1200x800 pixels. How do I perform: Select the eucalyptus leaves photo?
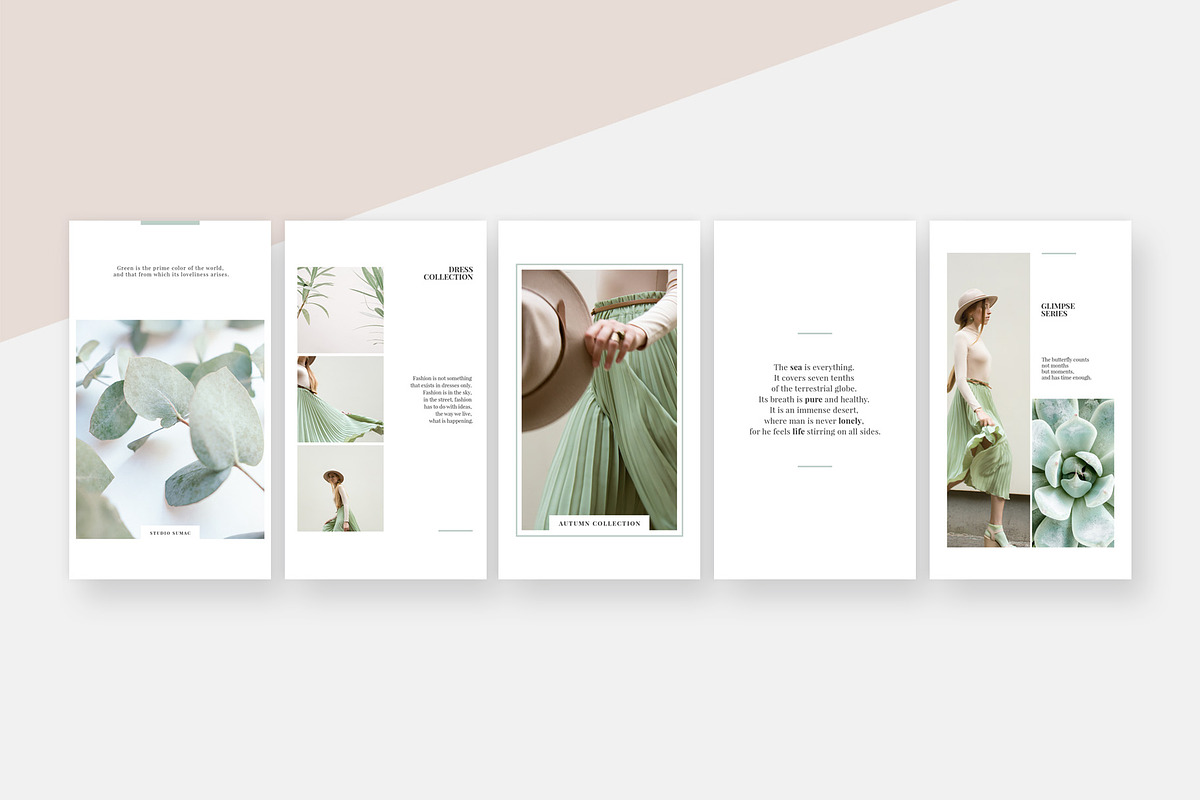point(170,429)
